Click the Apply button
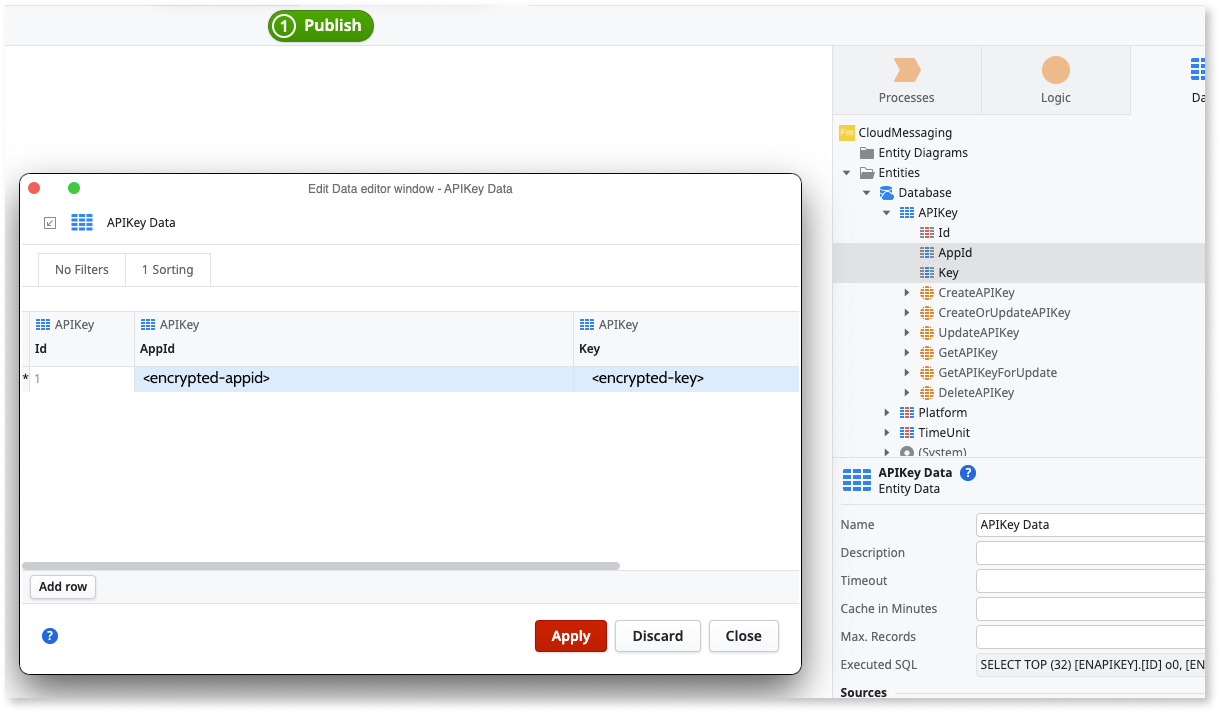 pyautogui.click(x=570, y=636)
